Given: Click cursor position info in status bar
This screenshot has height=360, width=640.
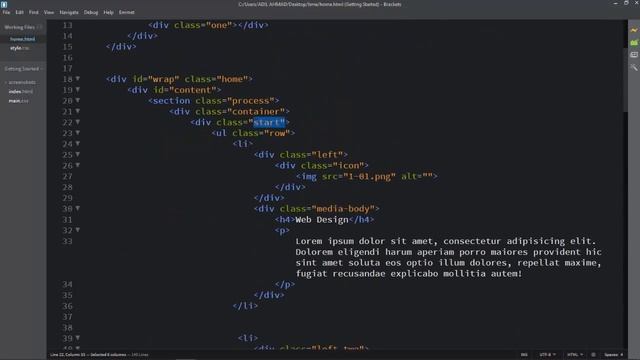Looking at the screenshot, I should (88, 355).
